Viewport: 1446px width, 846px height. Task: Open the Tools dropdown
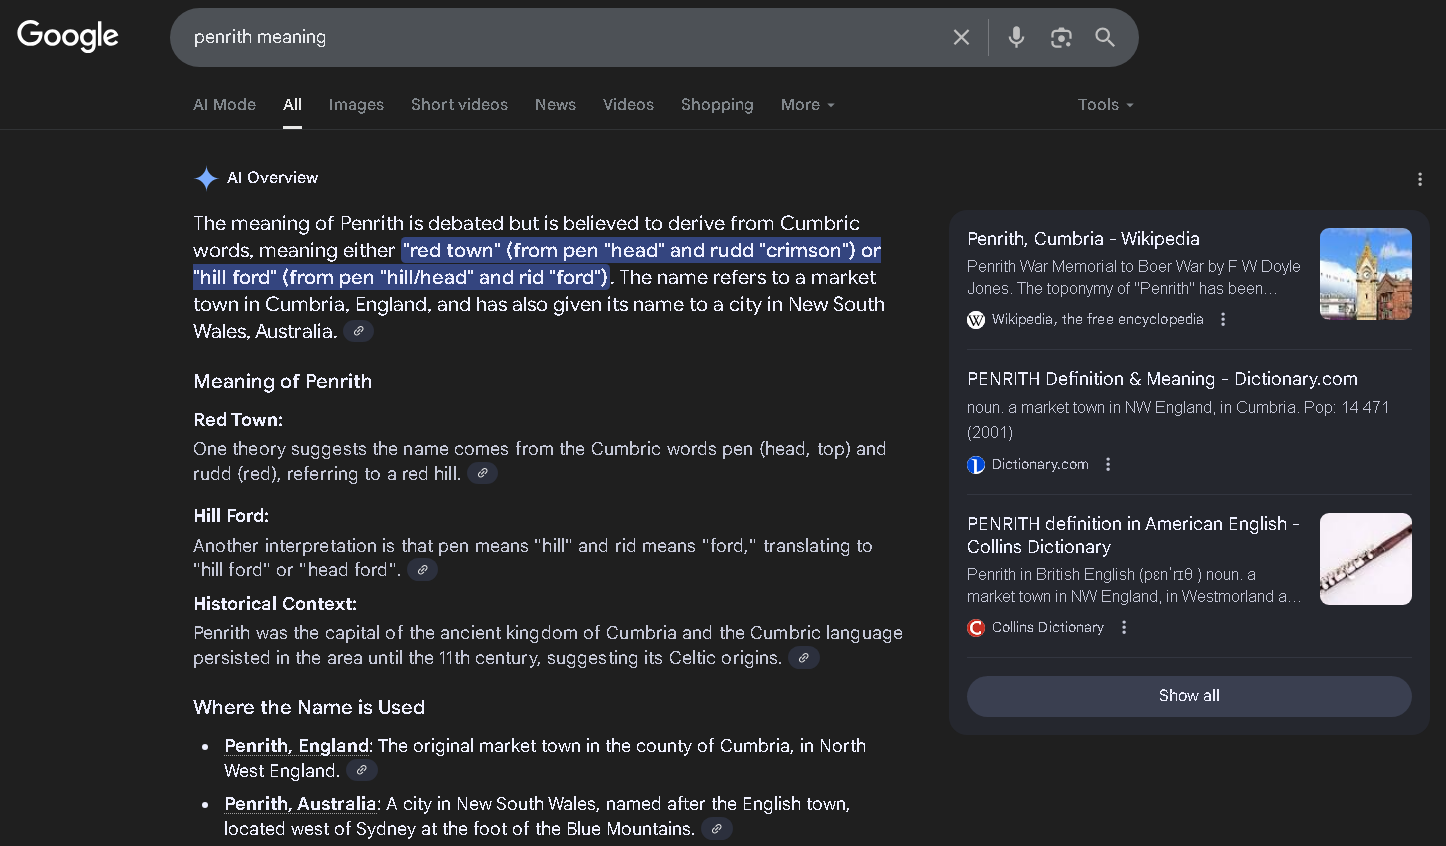click(x=1105, y=105)
